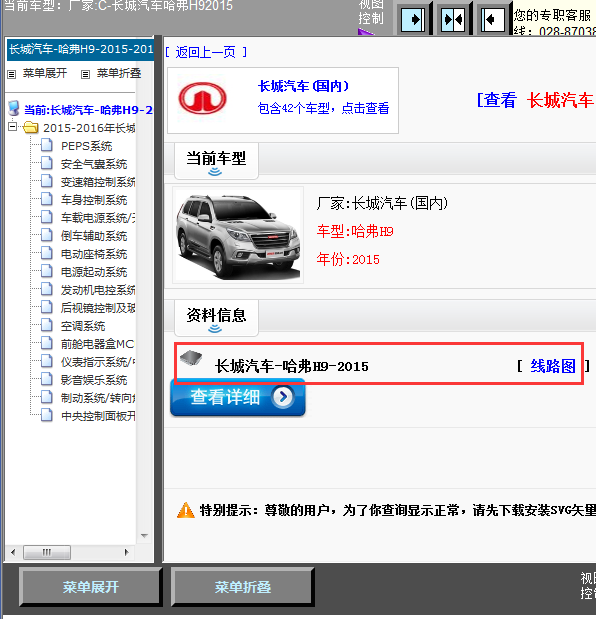Click the Great Wall Motors red logo
The image size is (596, 619).
(x=202, y=98)
